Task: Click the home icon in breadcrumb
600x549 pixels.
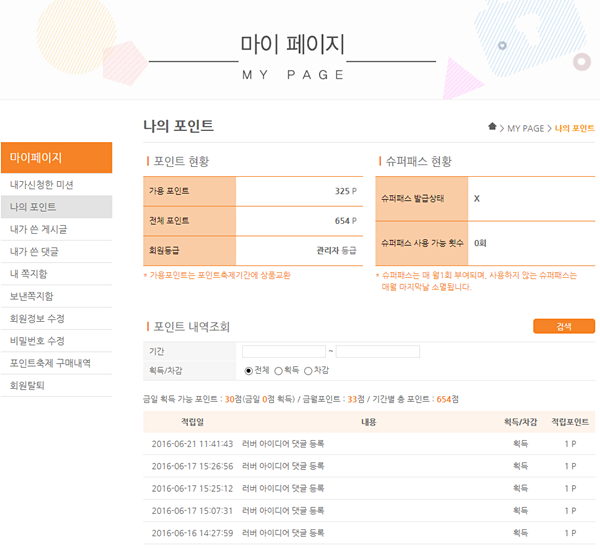Action: tap(492, 128)
